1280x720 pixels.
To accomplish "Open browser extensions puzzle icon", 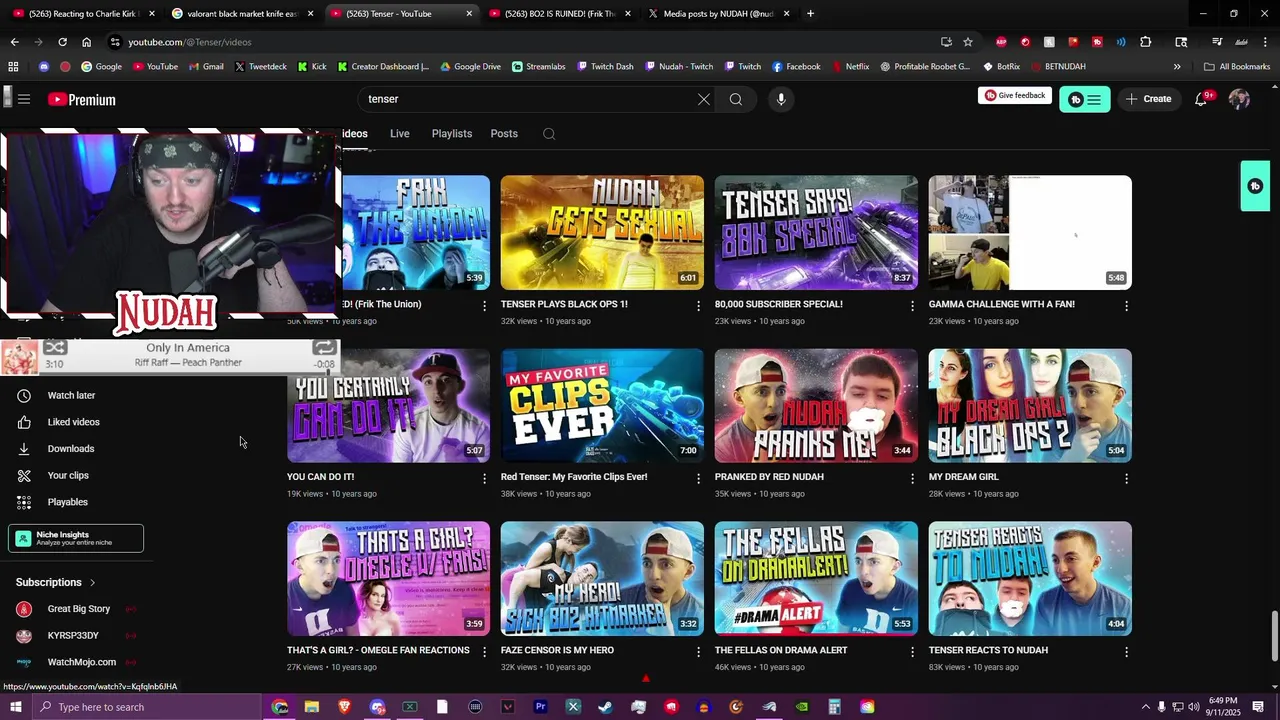I will coord(1146,42).
